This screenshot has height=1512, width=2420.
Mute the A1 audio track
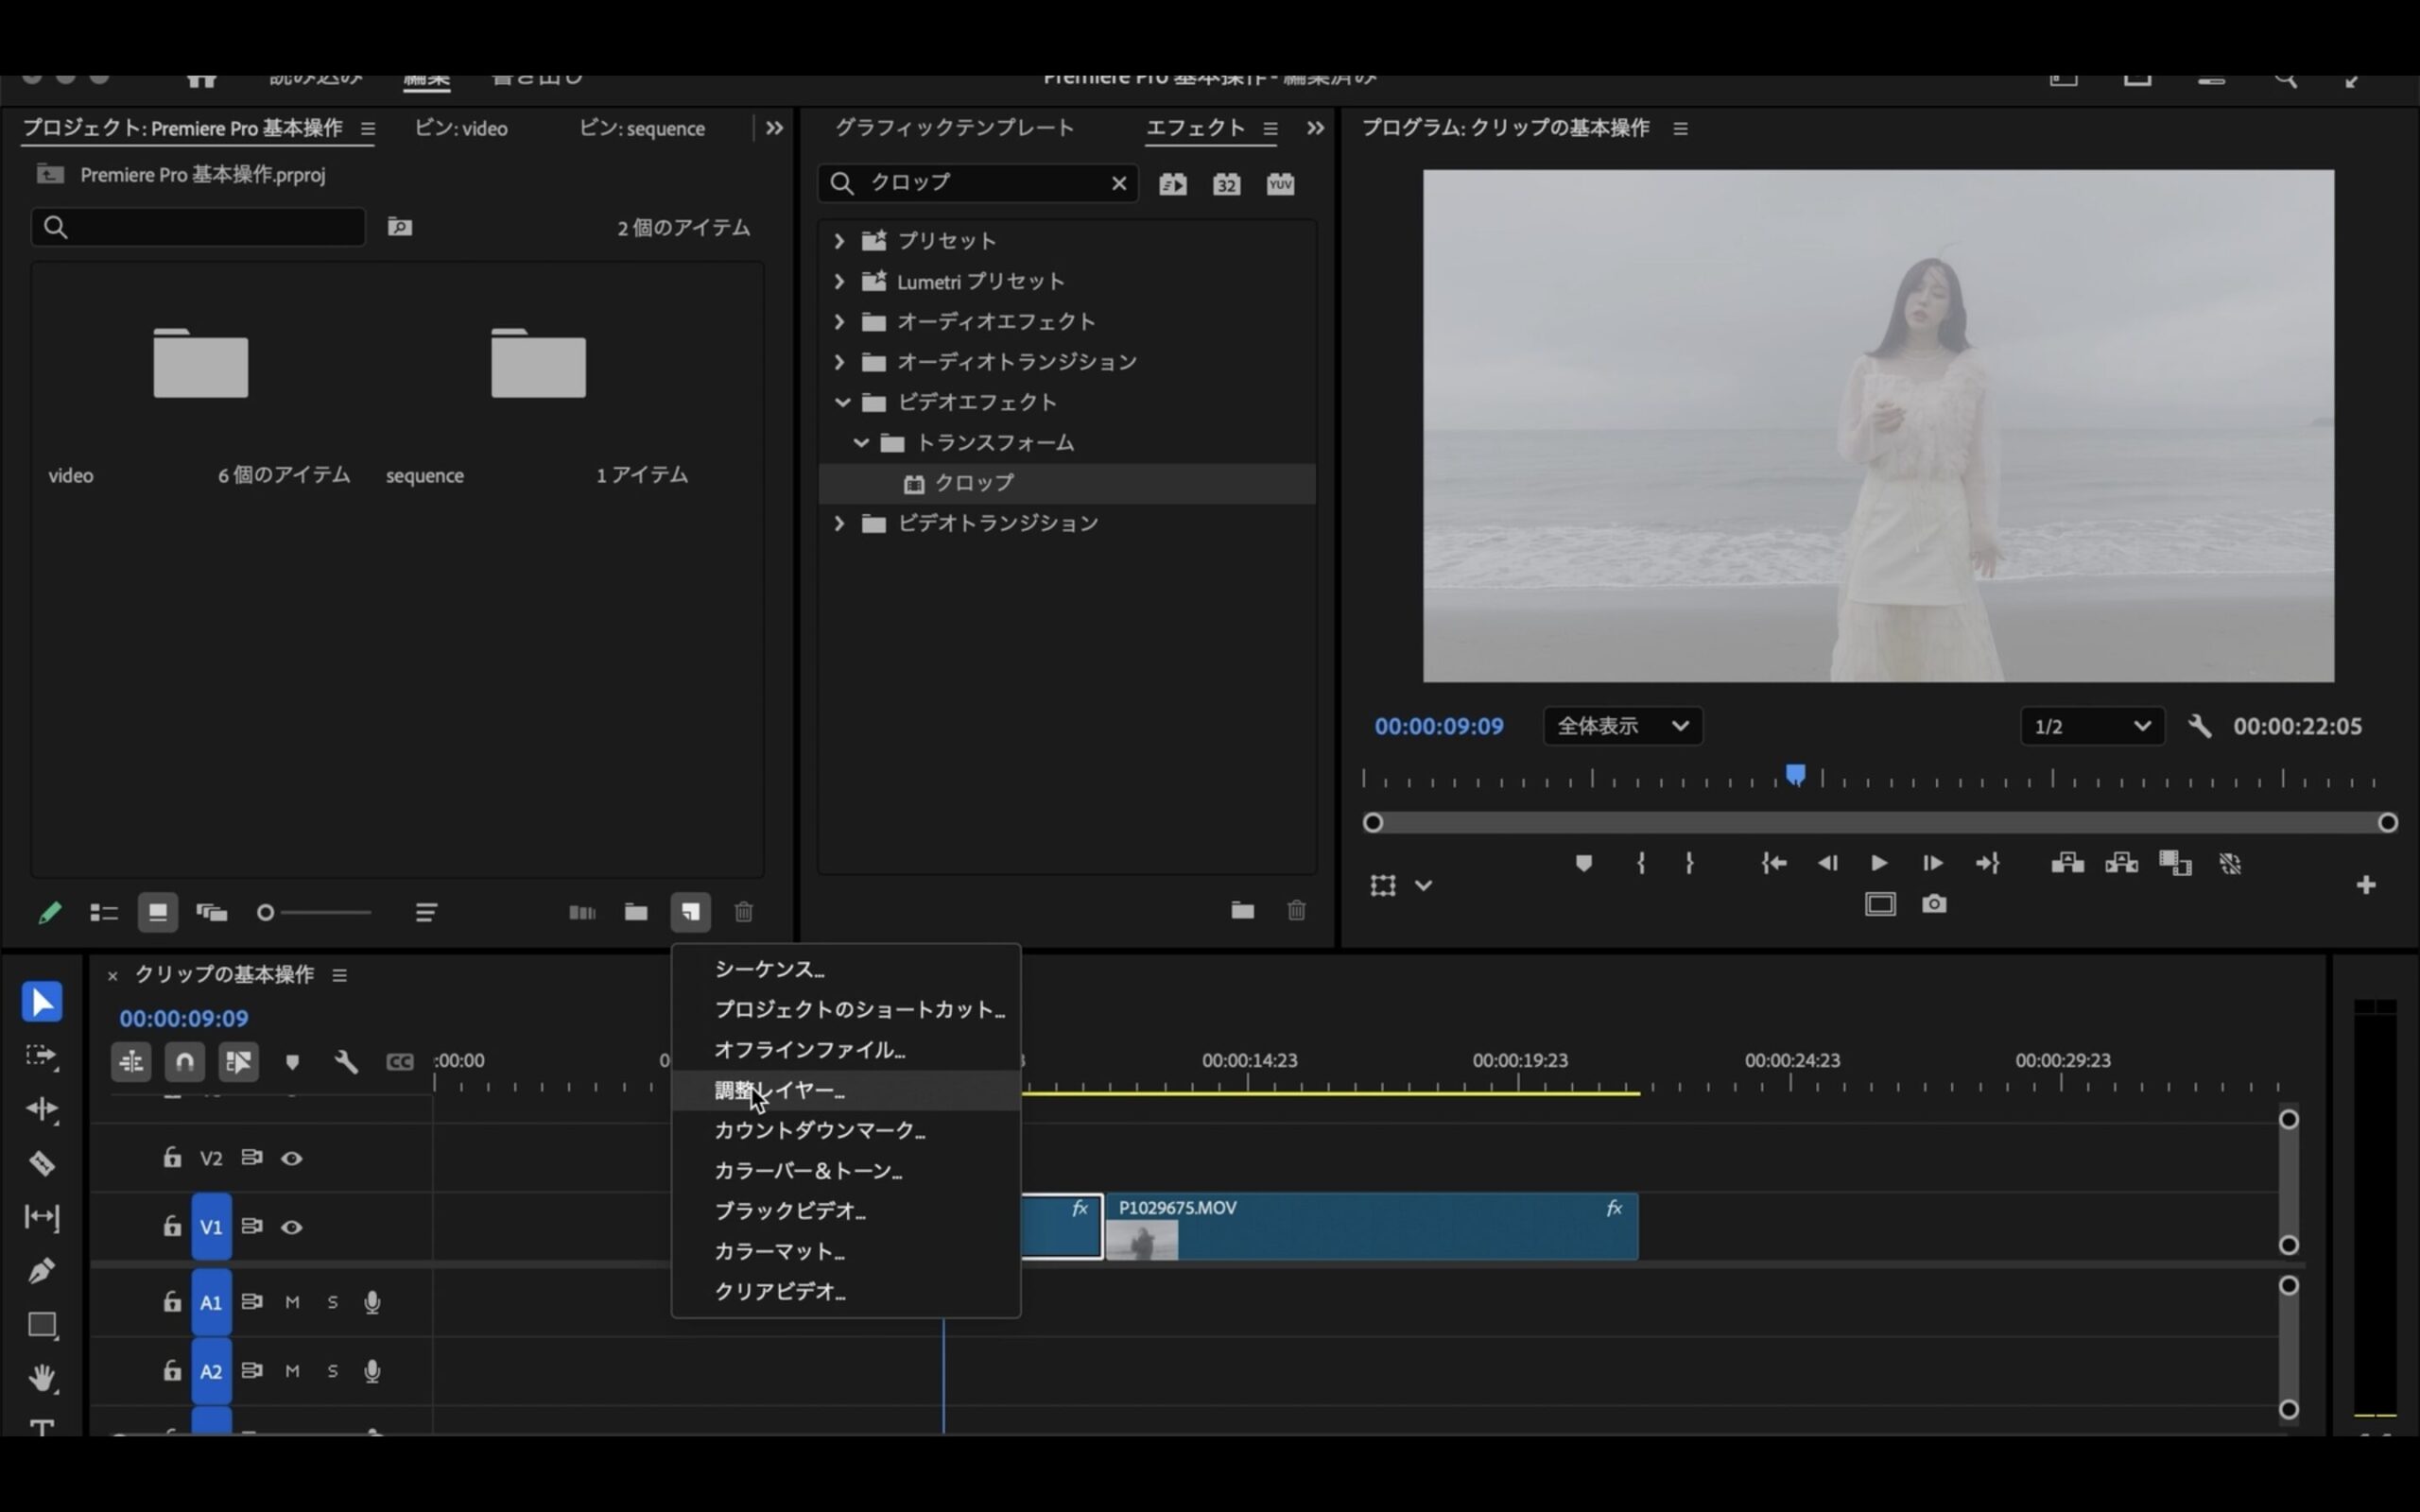click(x=292, y=1302)
